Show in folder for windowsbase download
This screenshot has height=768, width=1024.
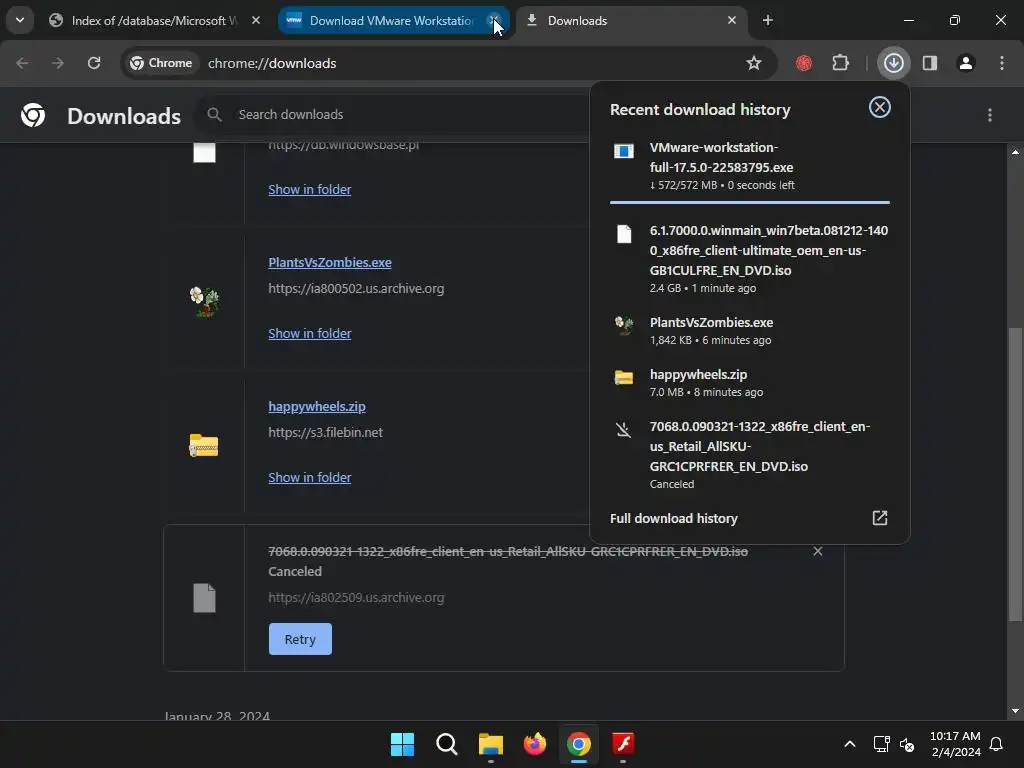[x=310, y=189]
